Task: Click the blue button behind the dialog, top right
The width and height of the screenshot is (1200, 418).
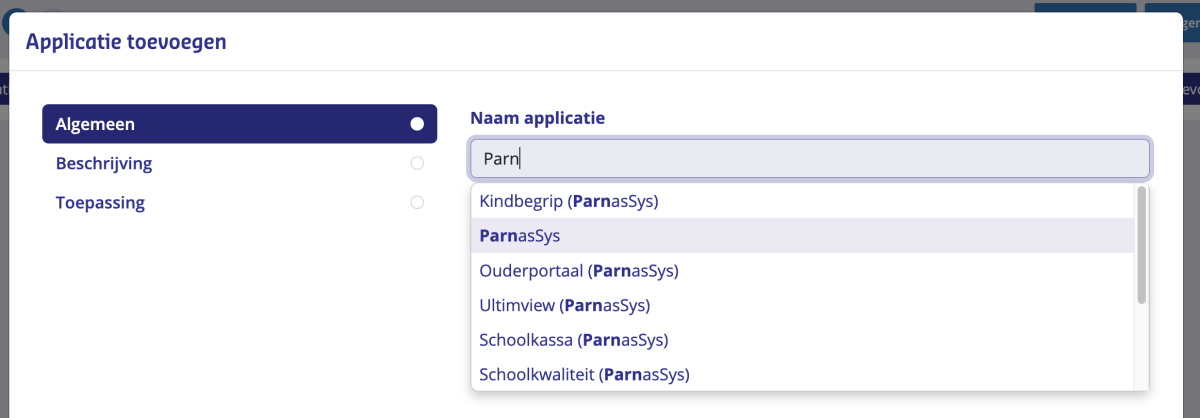Action: [1086, 7]
